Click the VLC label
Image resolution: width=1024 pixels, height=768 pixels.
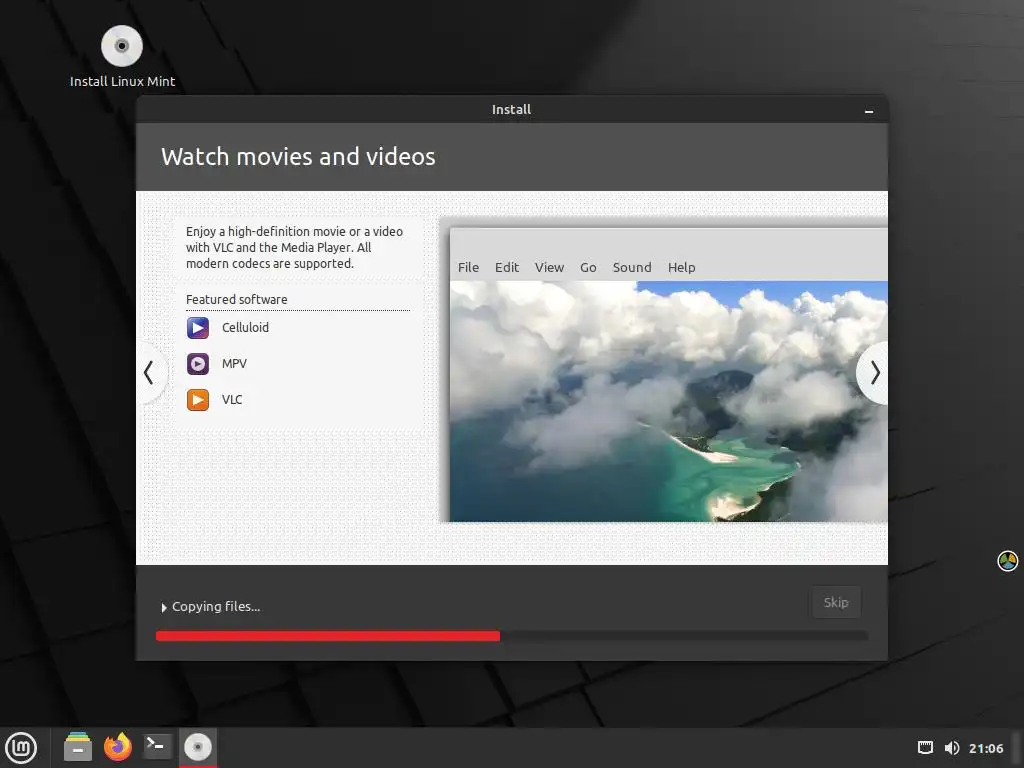[x=232, y=400]
